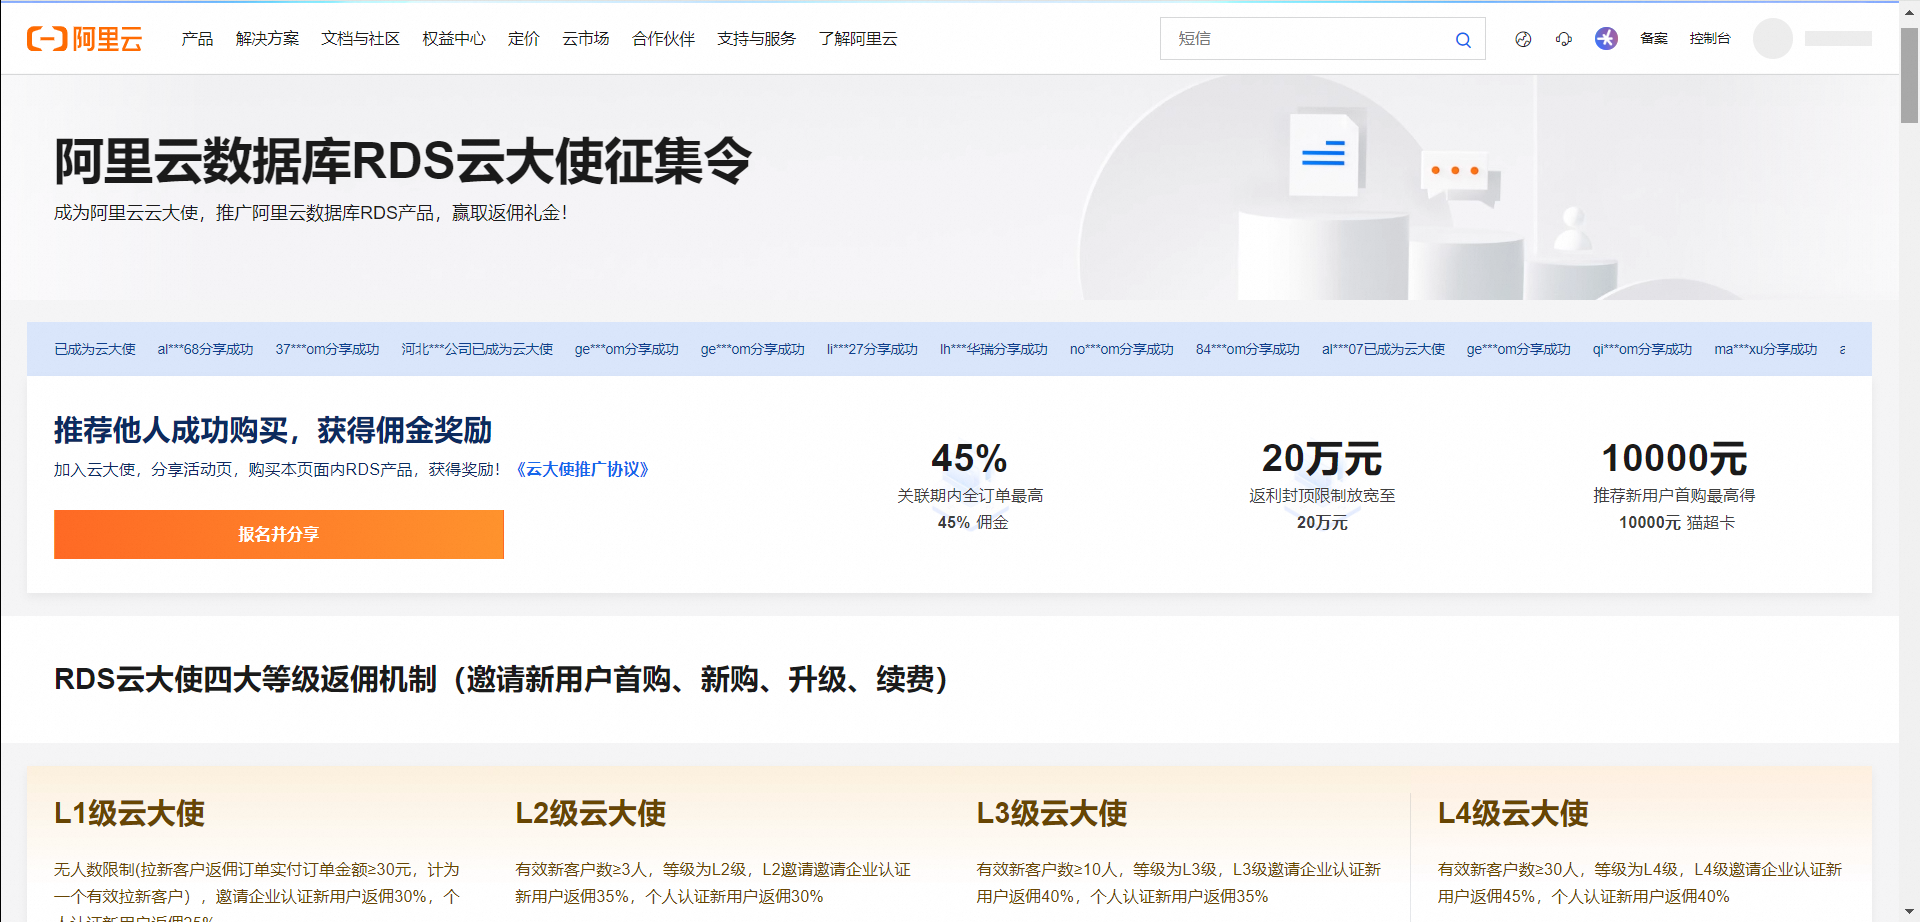This screenshot has height=922, width=1920.
Task: Click the L1级云大使 card title
Action: pos(130,813)
